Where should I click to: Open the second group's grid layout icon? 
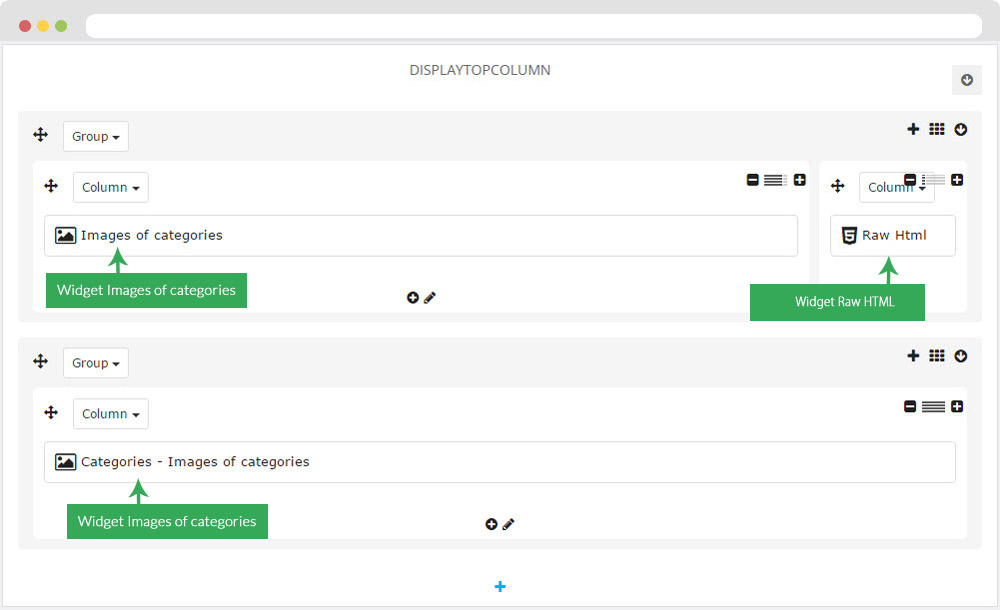(x=937, y=355)
